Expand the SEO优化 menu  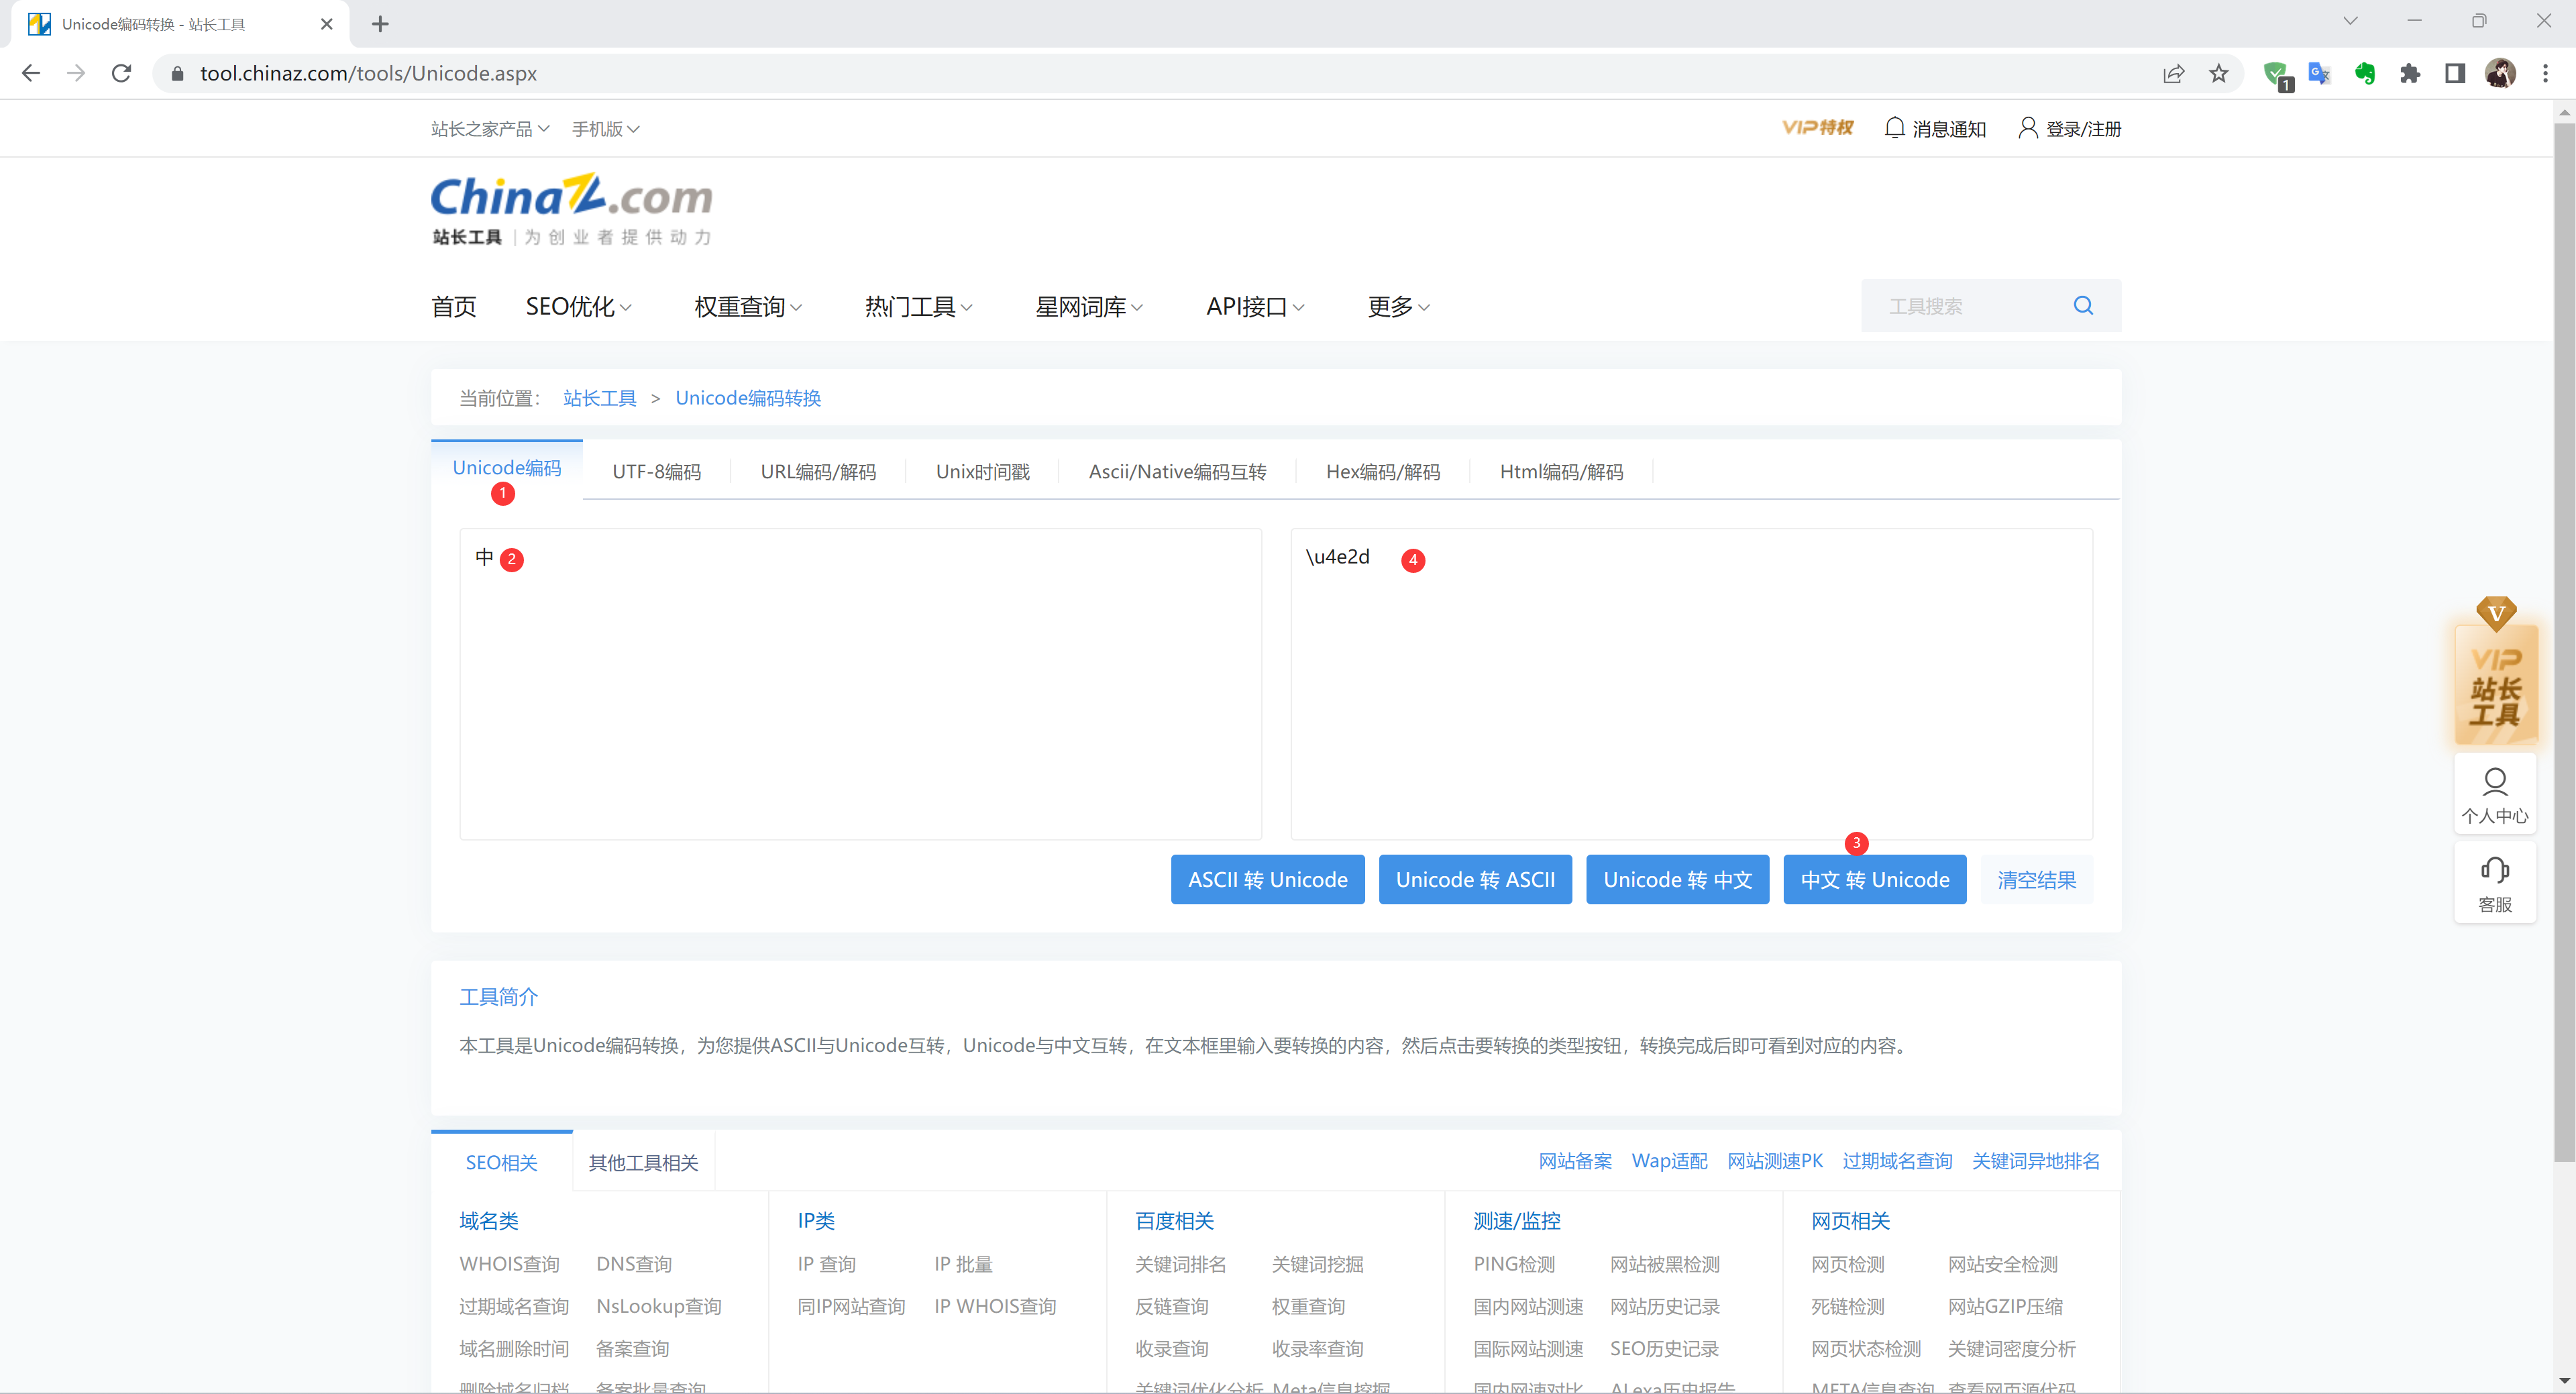tap(578, 306)
